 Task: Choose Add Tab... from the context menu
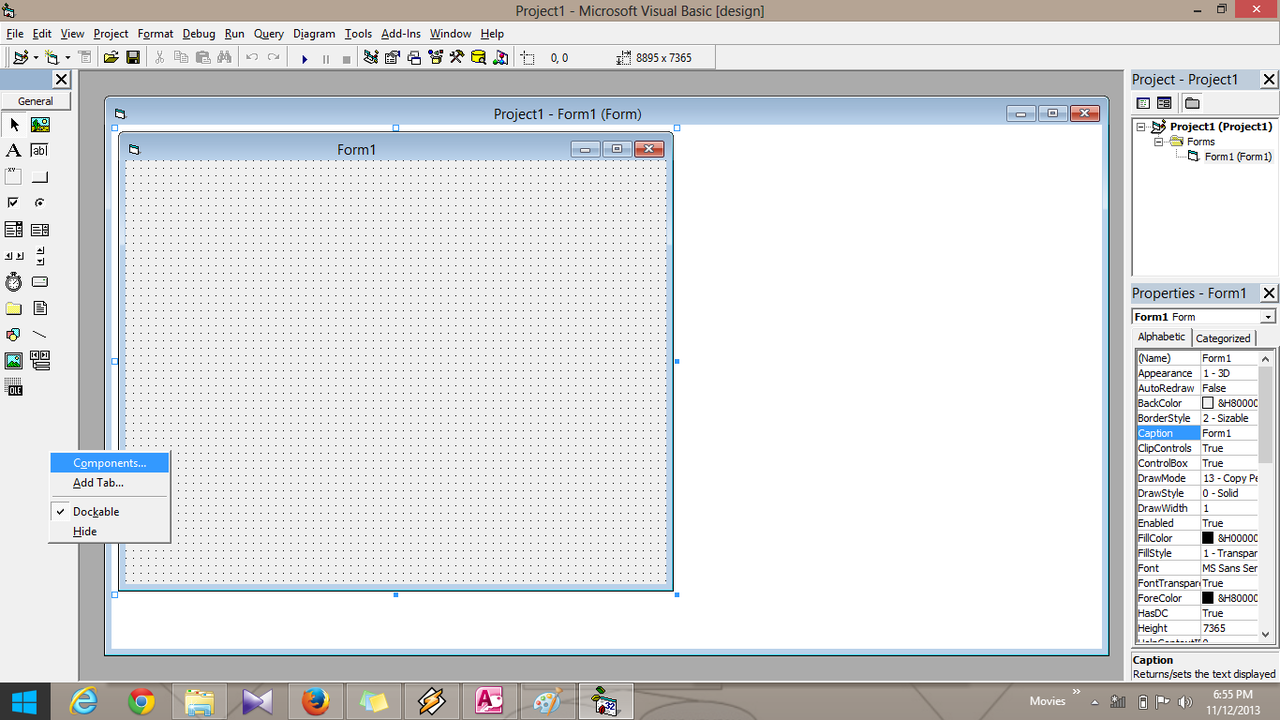[x=109, y=483]
